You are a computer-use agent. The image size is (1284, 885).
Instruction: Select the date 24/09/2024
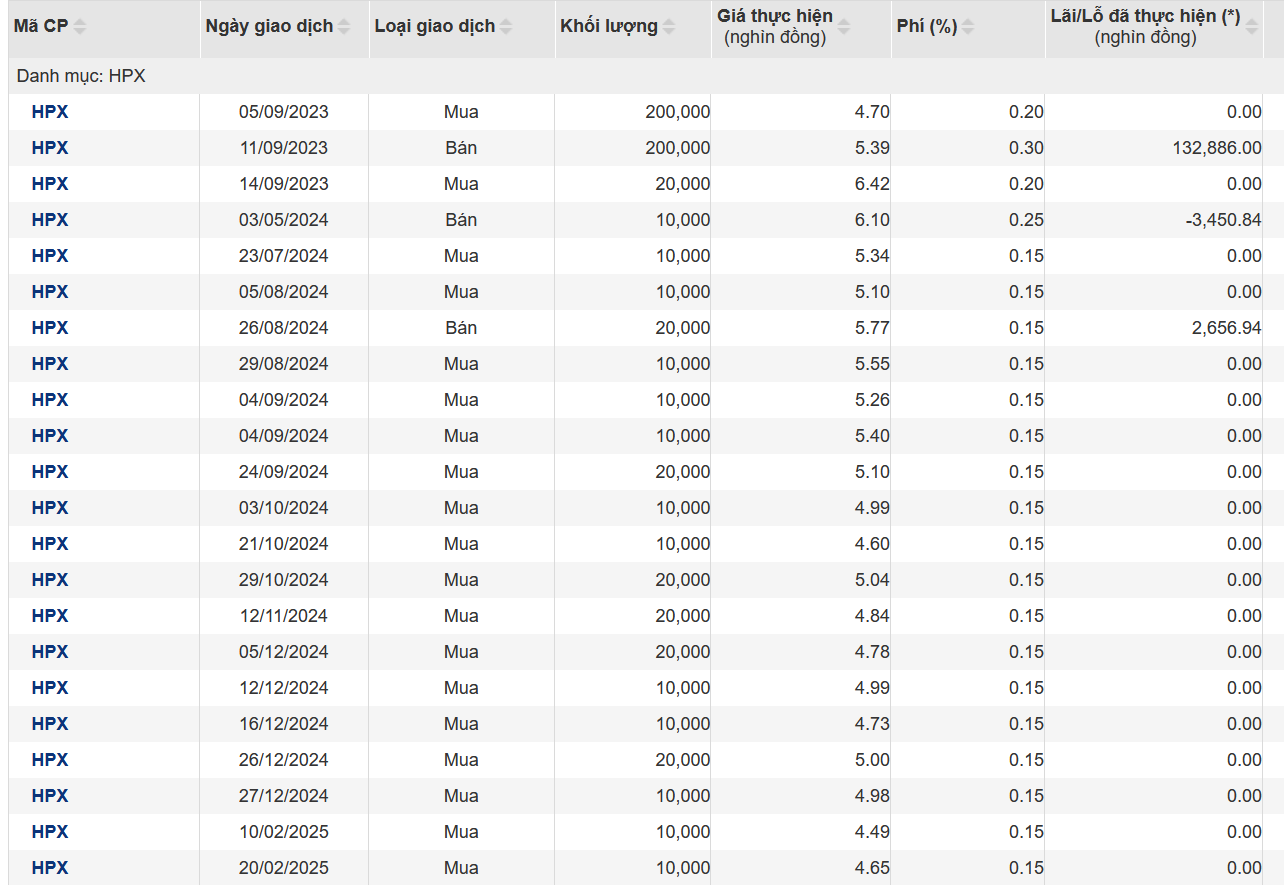point(284,472)
